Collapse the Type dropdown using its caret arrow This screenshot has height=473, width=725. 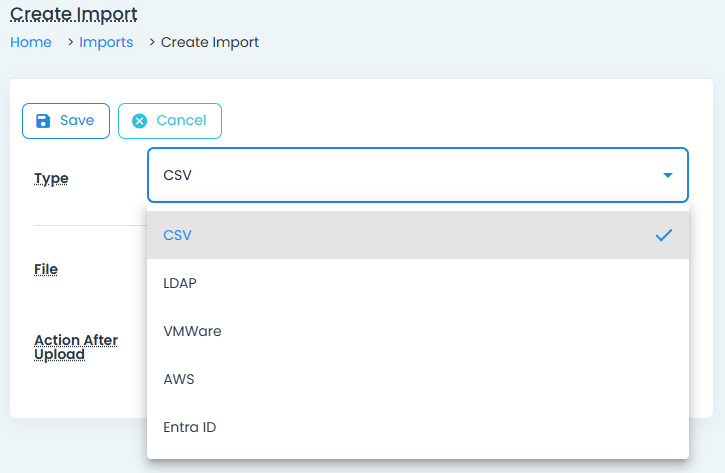[667, 176]
